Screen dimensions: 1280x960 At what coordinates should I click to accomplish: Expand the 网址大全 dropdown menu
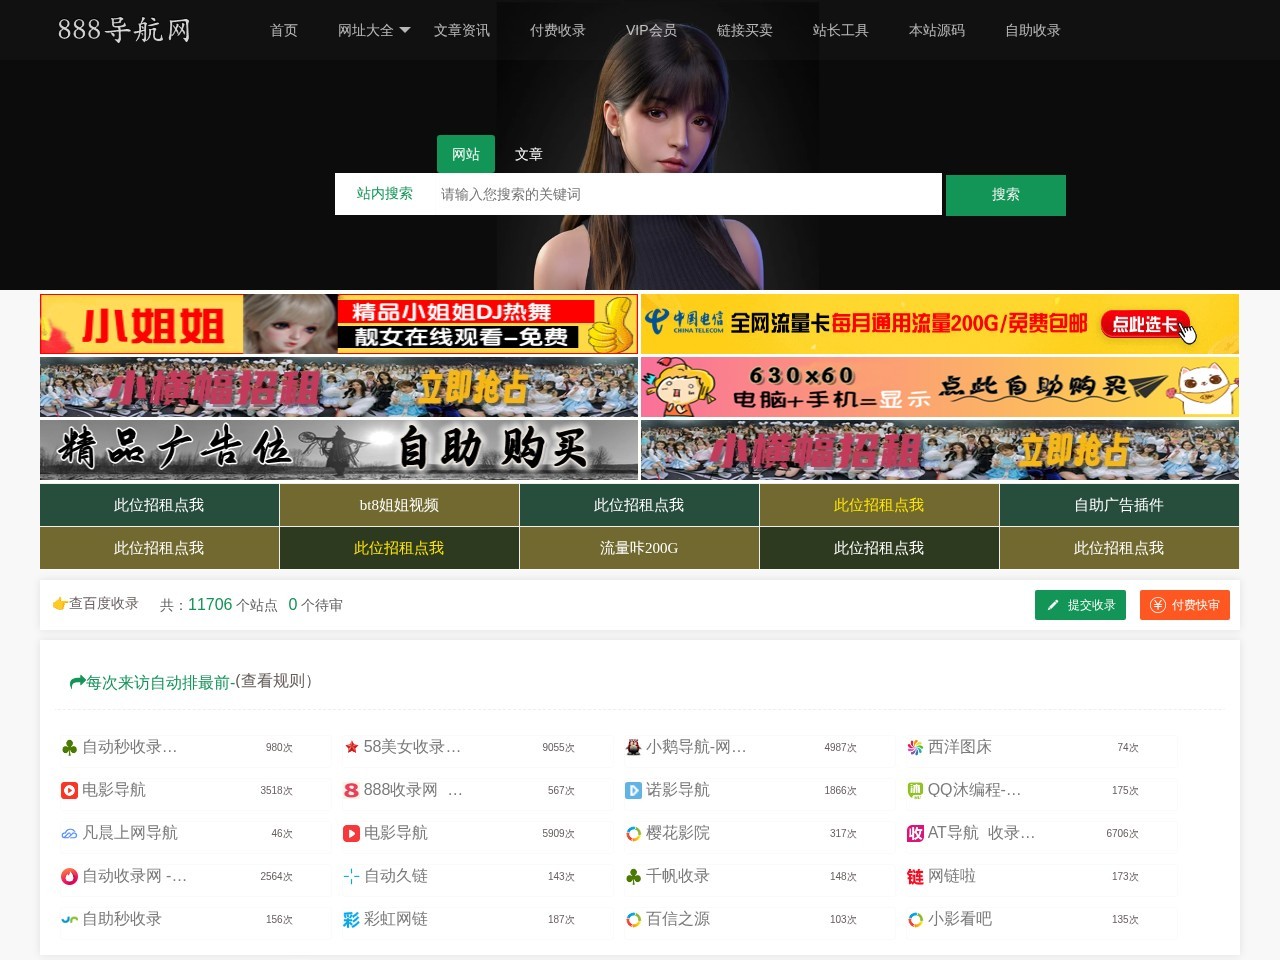pyautogui.click(x=374, y=30)
